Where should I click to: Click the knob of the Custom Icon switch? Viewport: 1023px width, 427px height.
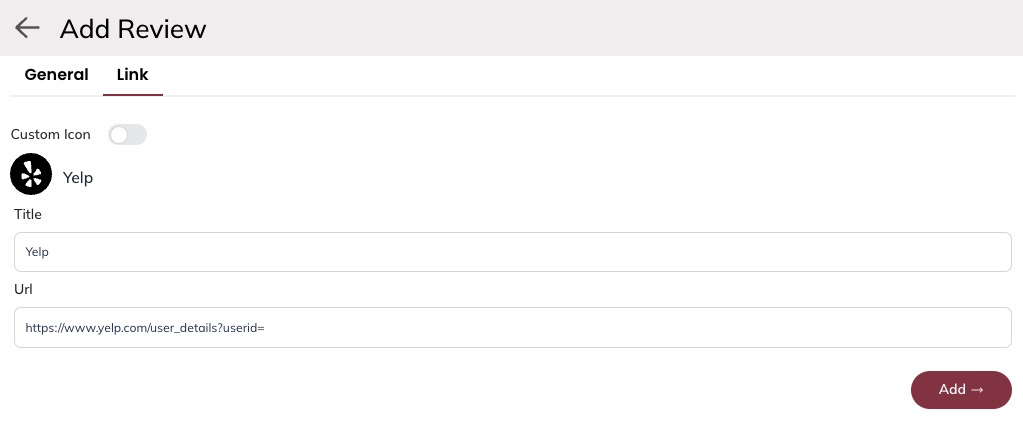[120, 134]
